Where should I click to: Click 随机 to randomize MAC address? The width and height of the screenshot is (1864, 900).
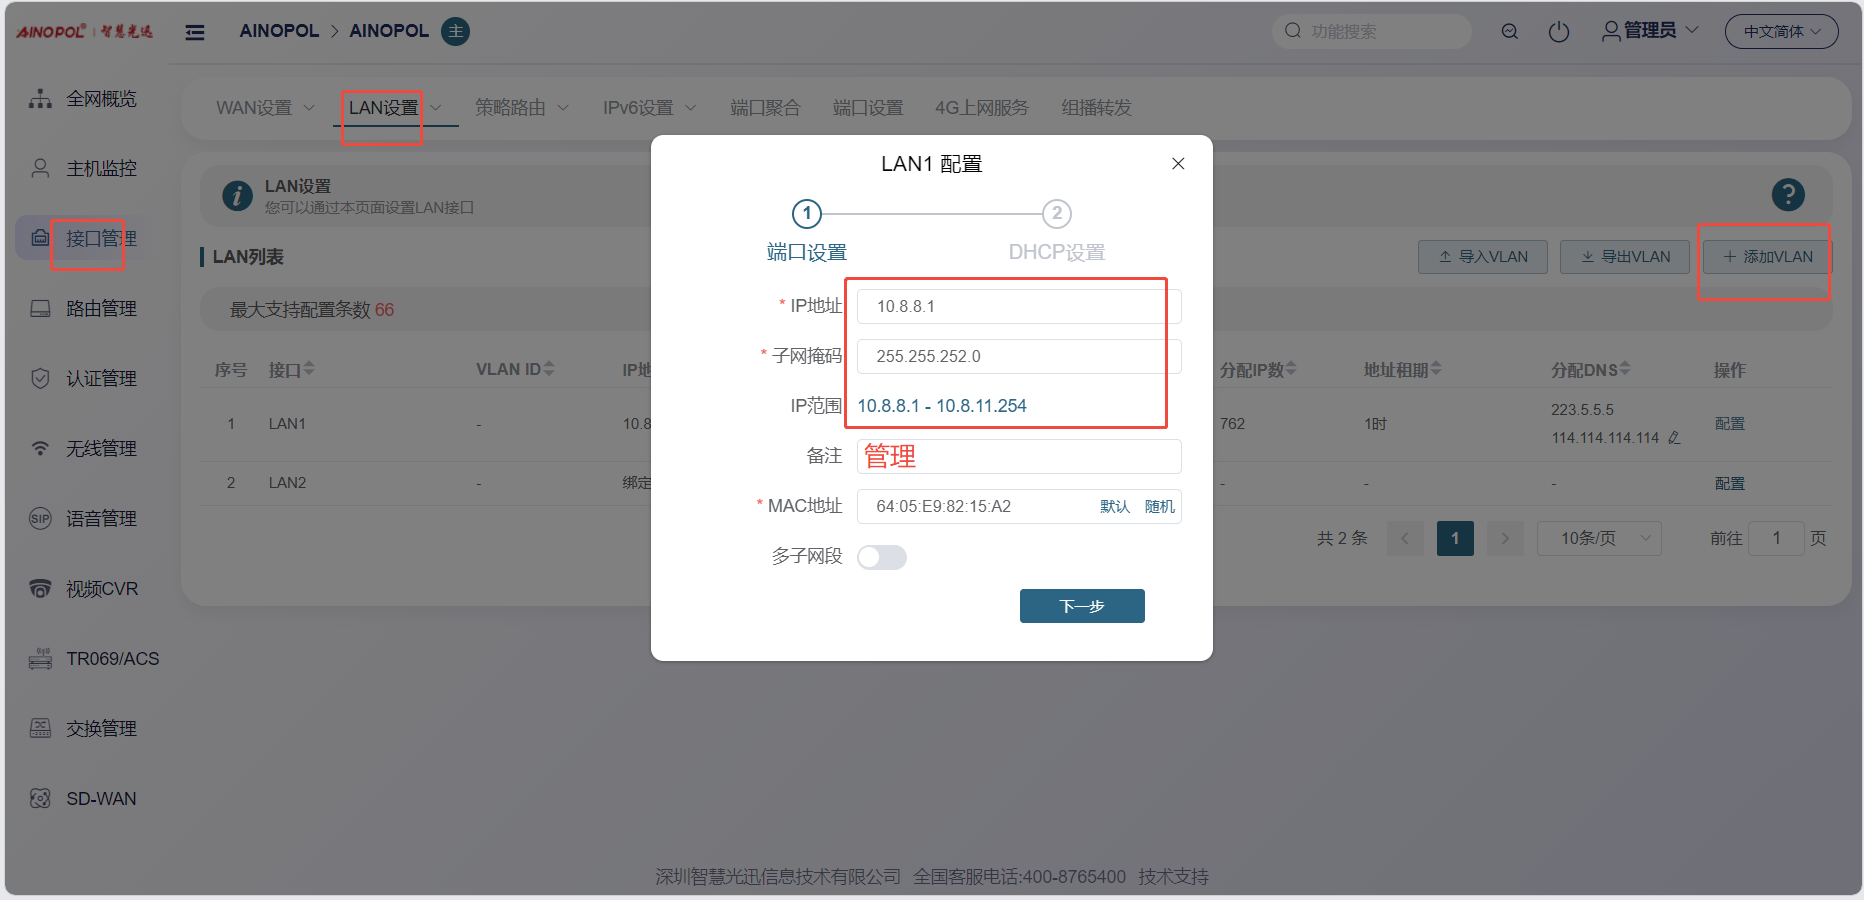pos(1159,506)
